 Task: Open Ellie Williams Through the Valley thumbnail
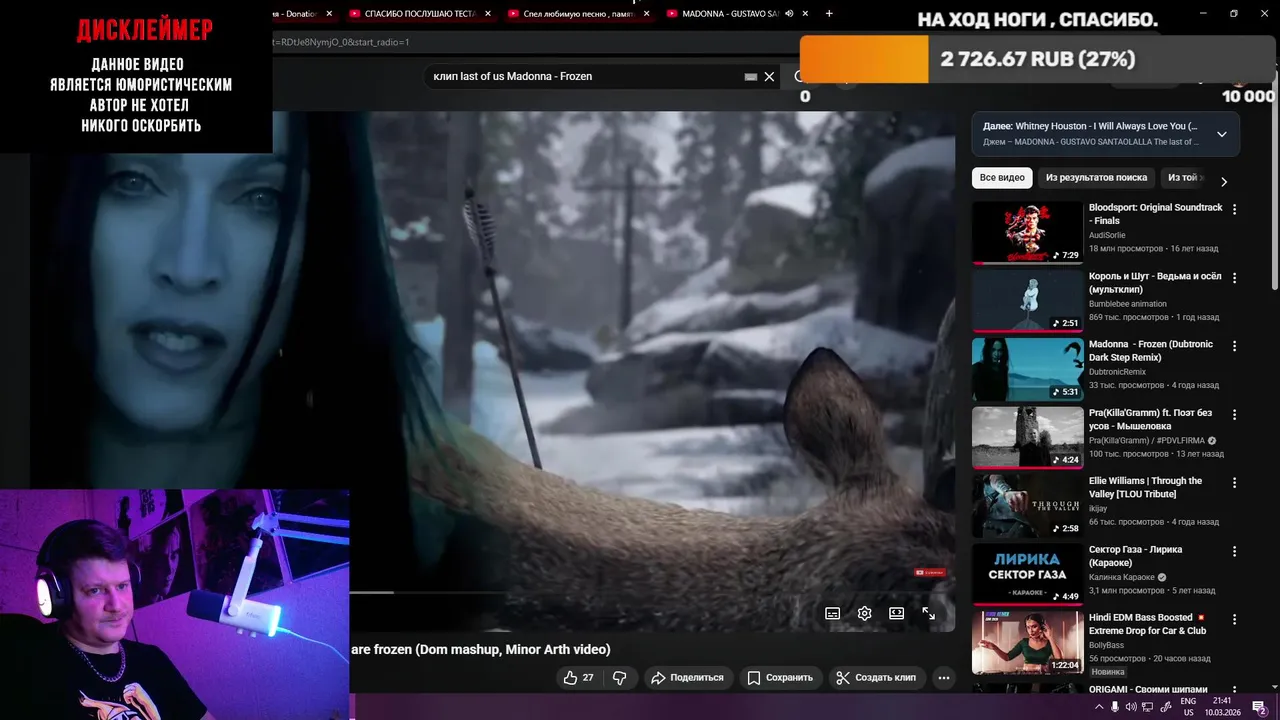[x=1027, y=506]
